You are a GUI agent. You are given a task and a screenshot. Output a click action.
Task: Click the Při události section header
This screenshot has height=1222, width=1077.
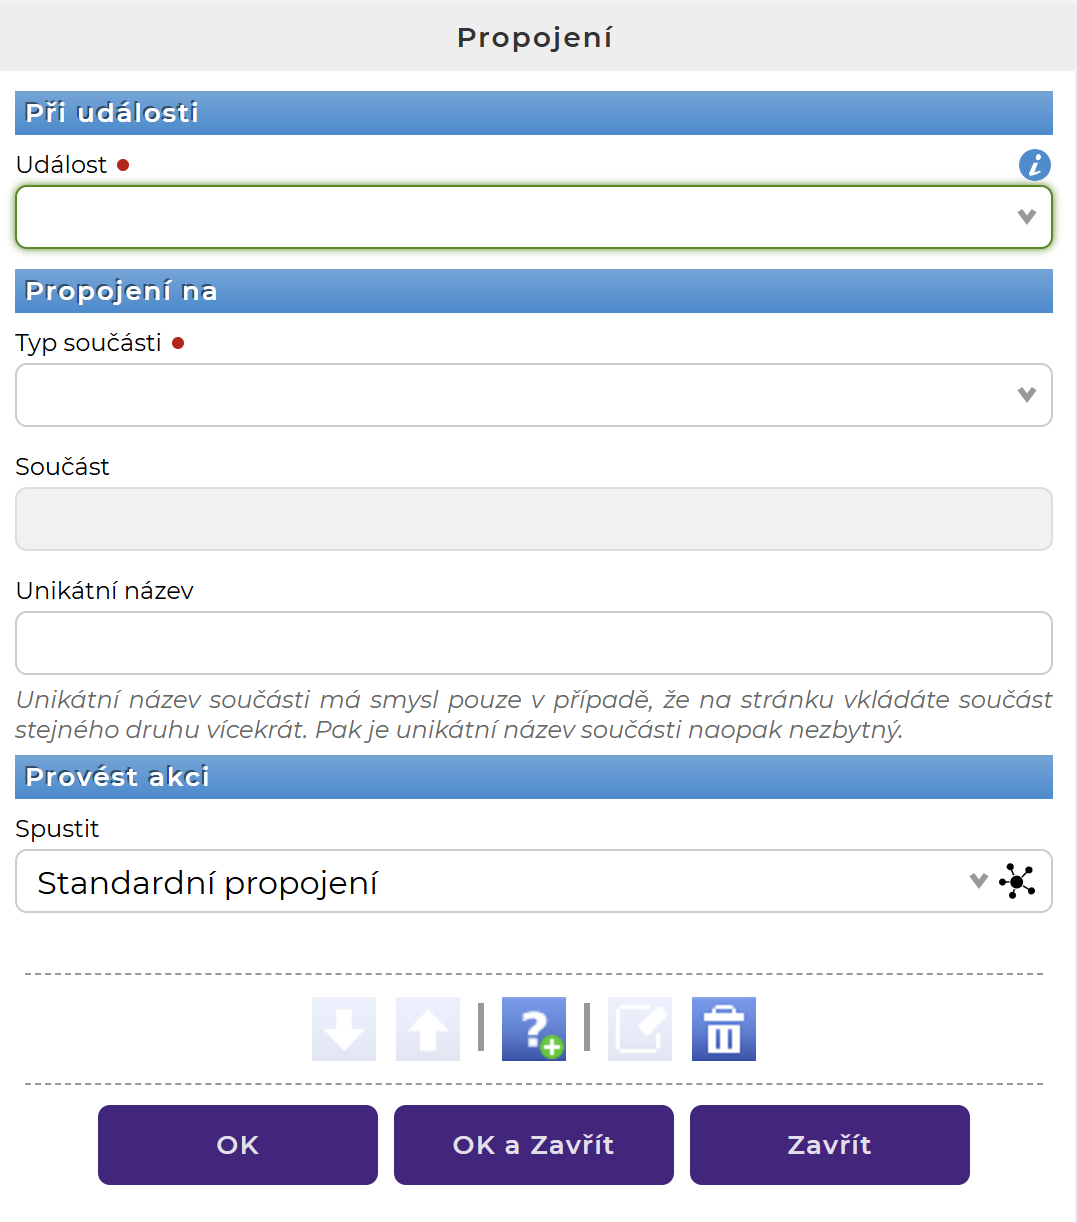tap(533, 113)
